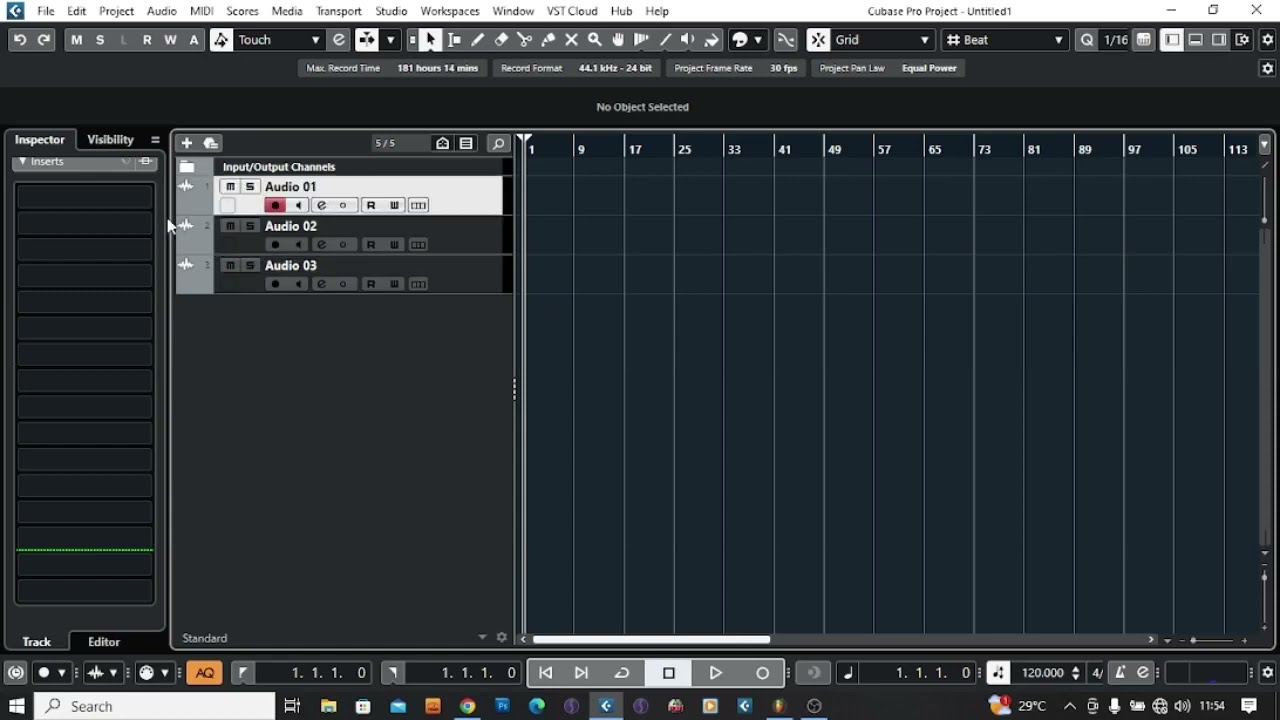Image resolution: width=1280 pixels, height=720 pixels.
Task: Switch to the Editor tab in Inspector
Action: pos(104,642)
